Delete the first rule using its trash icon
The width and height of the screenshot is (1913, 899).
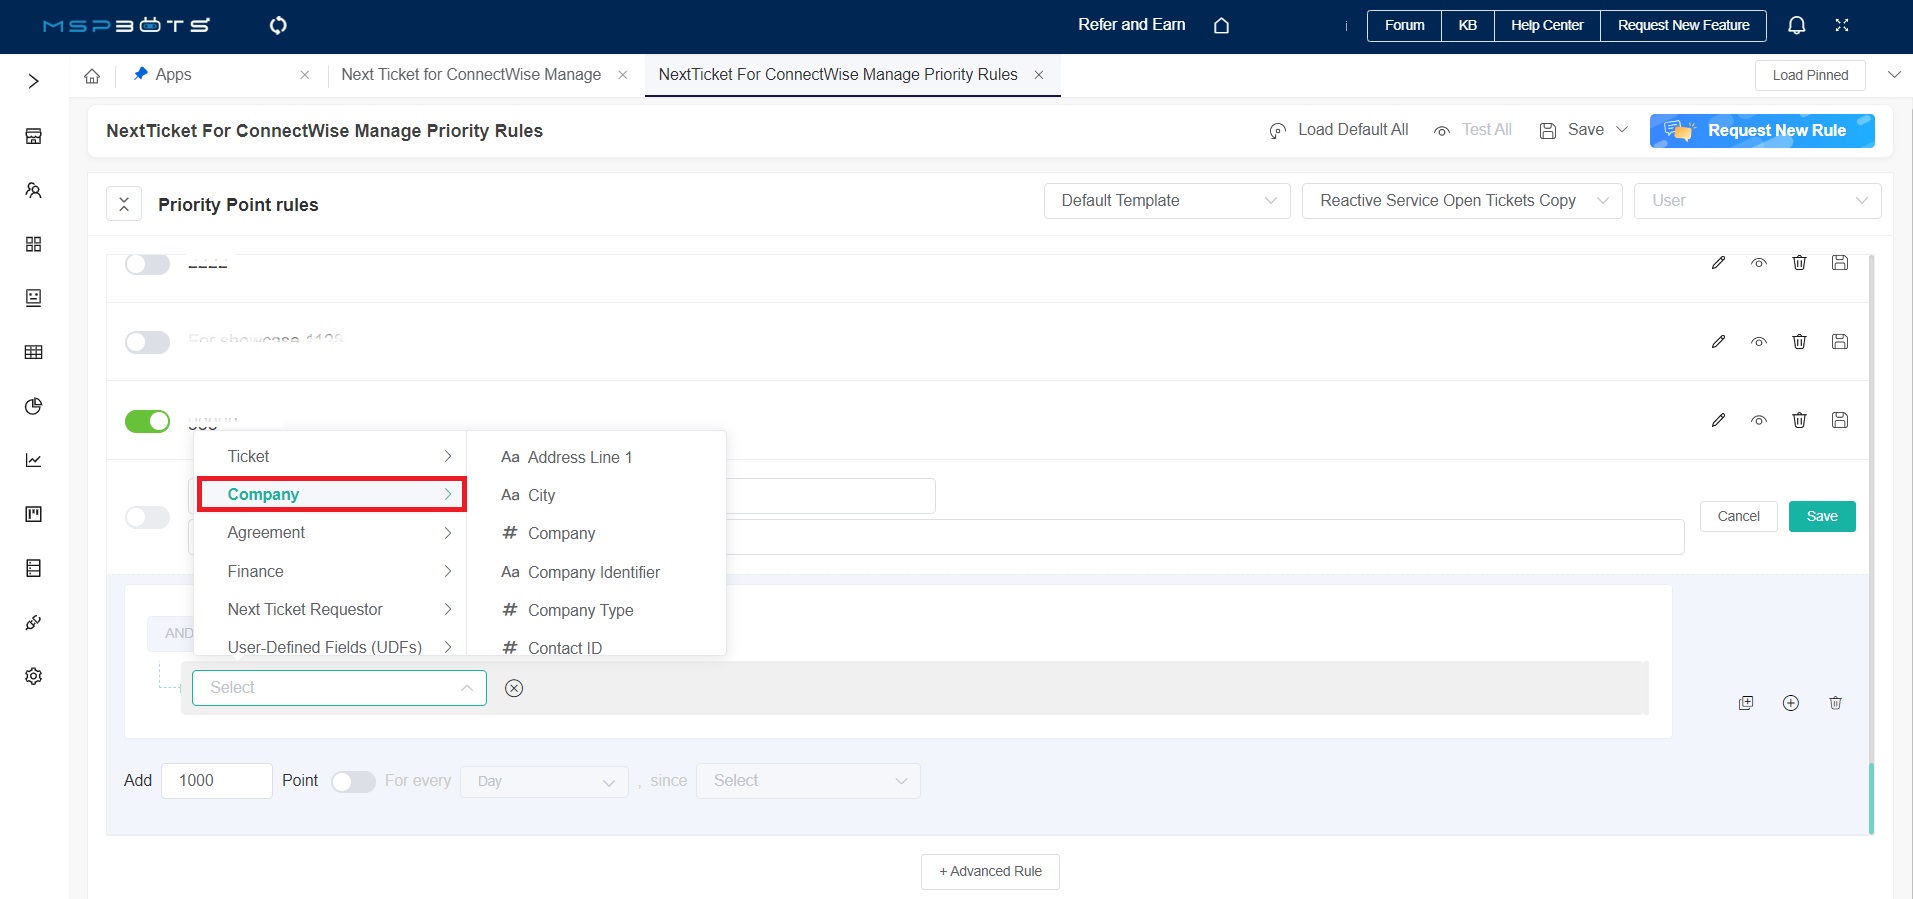click(x=1799, y=263)
